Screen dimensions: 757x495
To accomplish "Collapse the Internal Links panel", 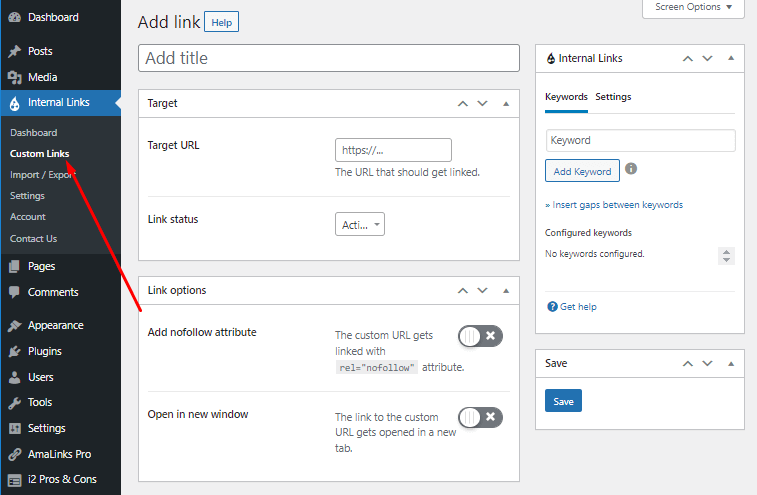I will (731, 58).
